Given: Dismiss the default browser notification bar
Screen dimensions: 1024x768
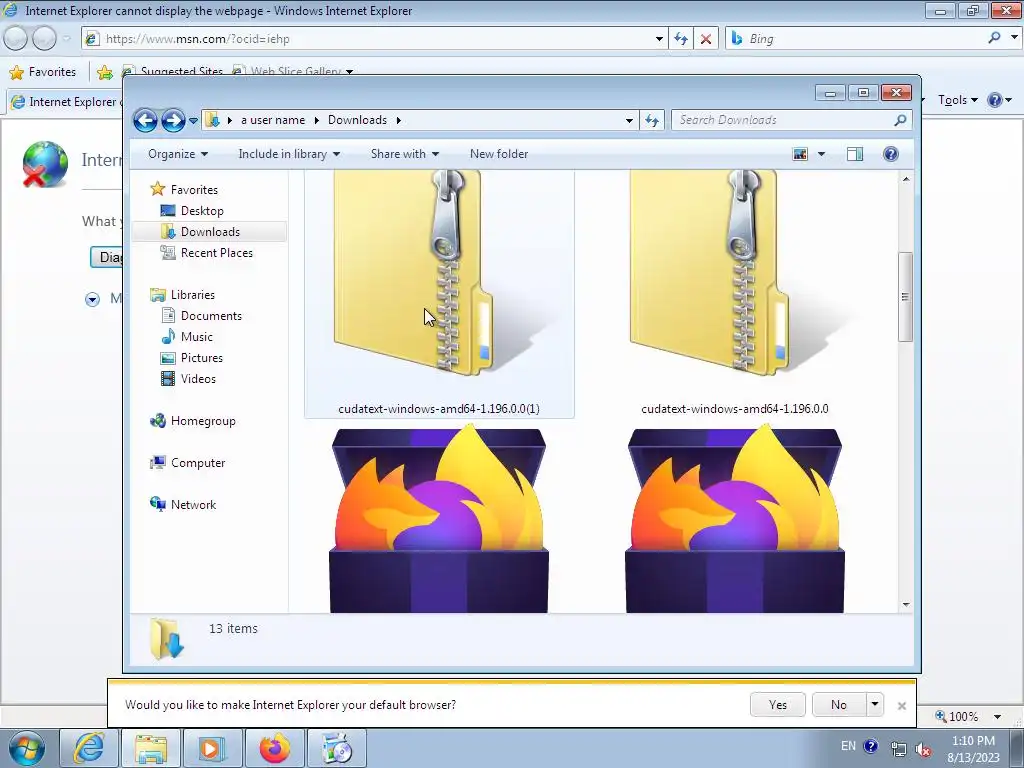Looking at the screenshot, I should coord(902,705).
